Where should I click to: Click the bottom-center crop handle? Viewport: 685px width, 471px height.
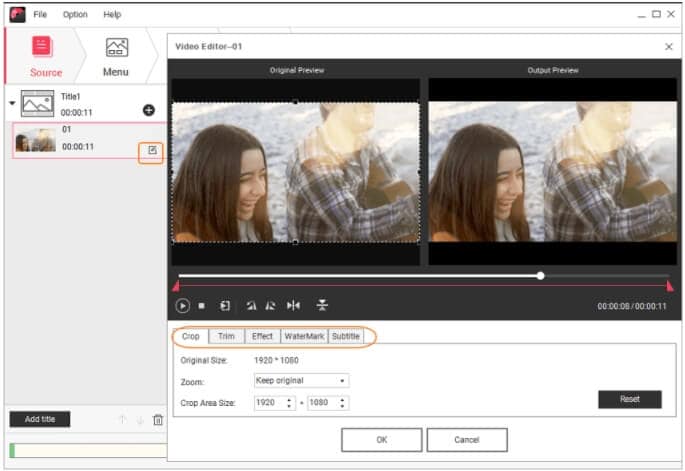tap(296, 242)
